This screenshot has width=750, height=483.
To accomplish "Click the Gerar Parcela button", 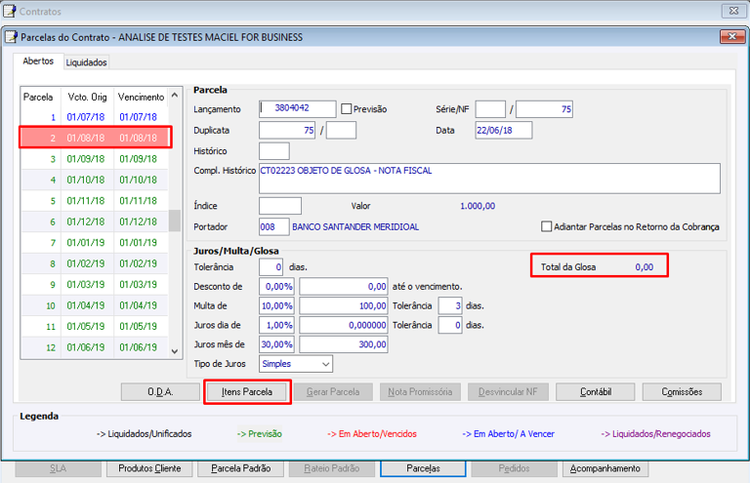I will point(333,392).
